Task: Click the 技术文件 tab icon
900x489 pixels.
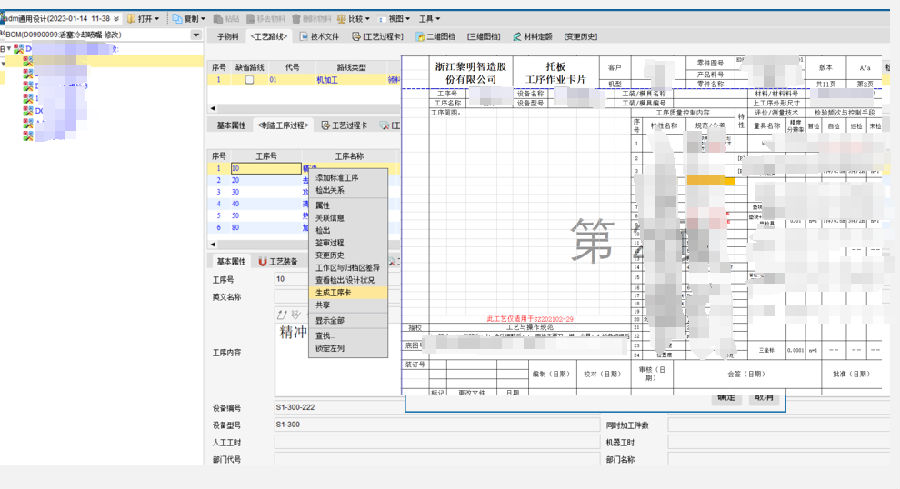Action: (x=303, y=37)
